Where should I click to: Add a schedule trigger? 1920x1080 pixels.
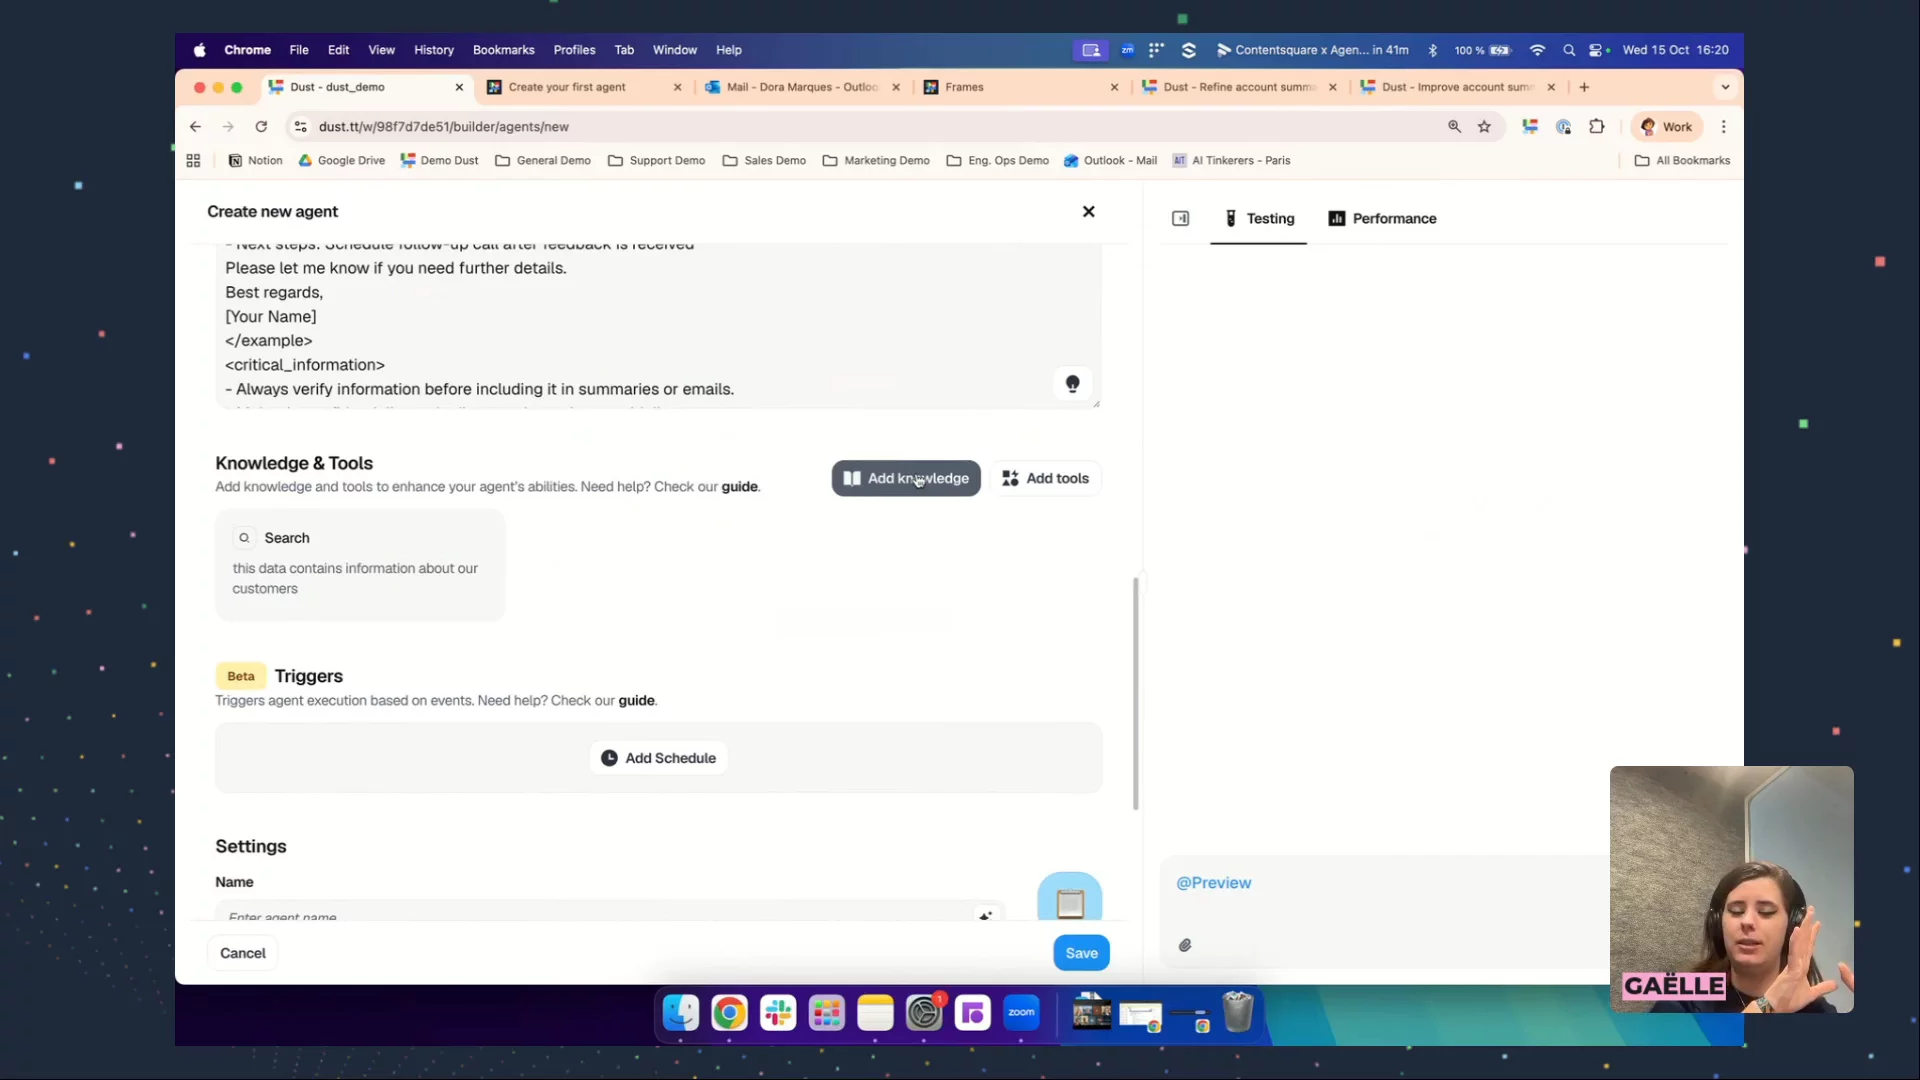click(x=658, y=758)
